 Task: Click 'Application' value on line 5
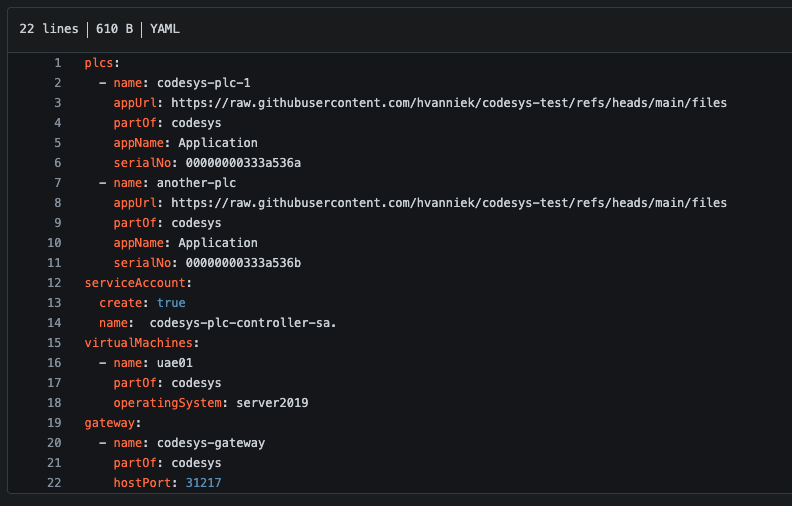pos(218,143)
